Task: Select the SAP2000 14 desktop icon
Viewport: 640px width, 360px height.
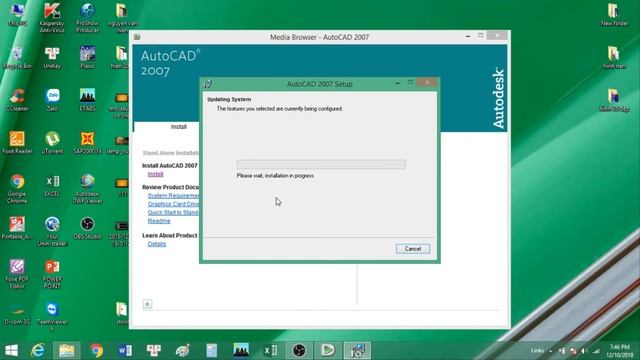Action: pos(87,143)
